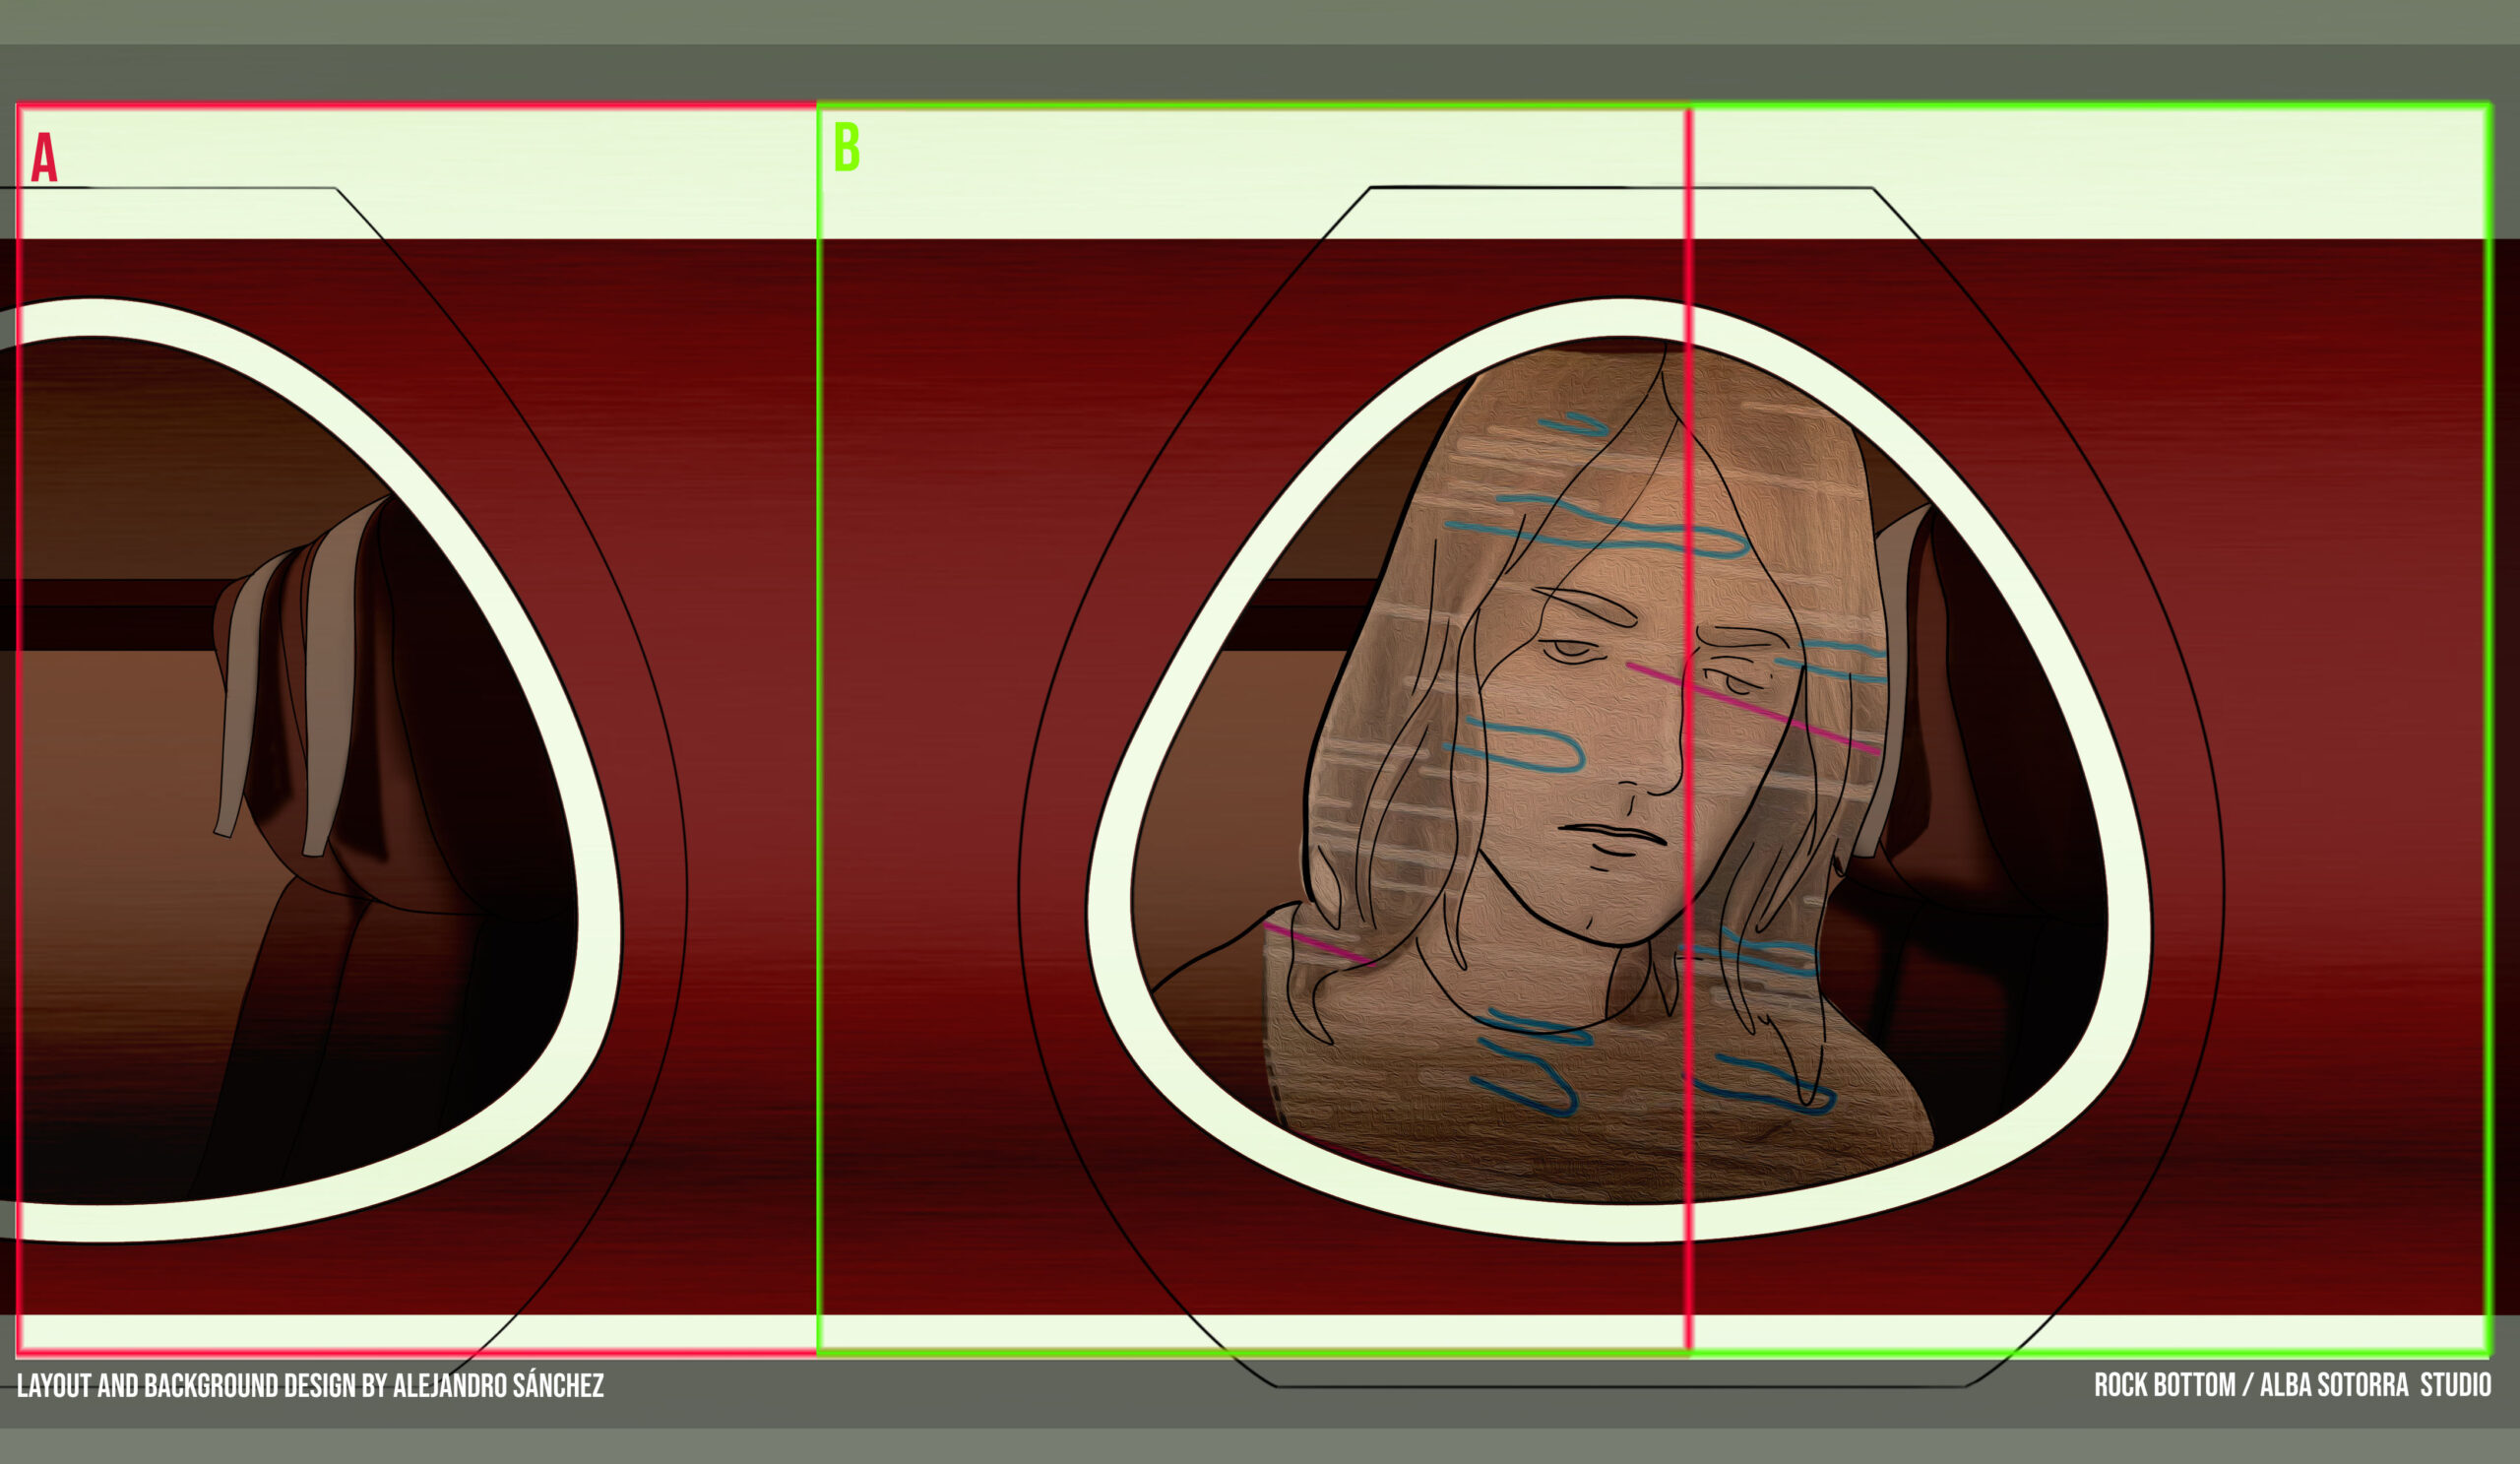Viewport: 2520px width, 1464px height.
Task: Click the Rock Bottom / Alba Sotorra Studio text
Action: tap(2292, 1385)
